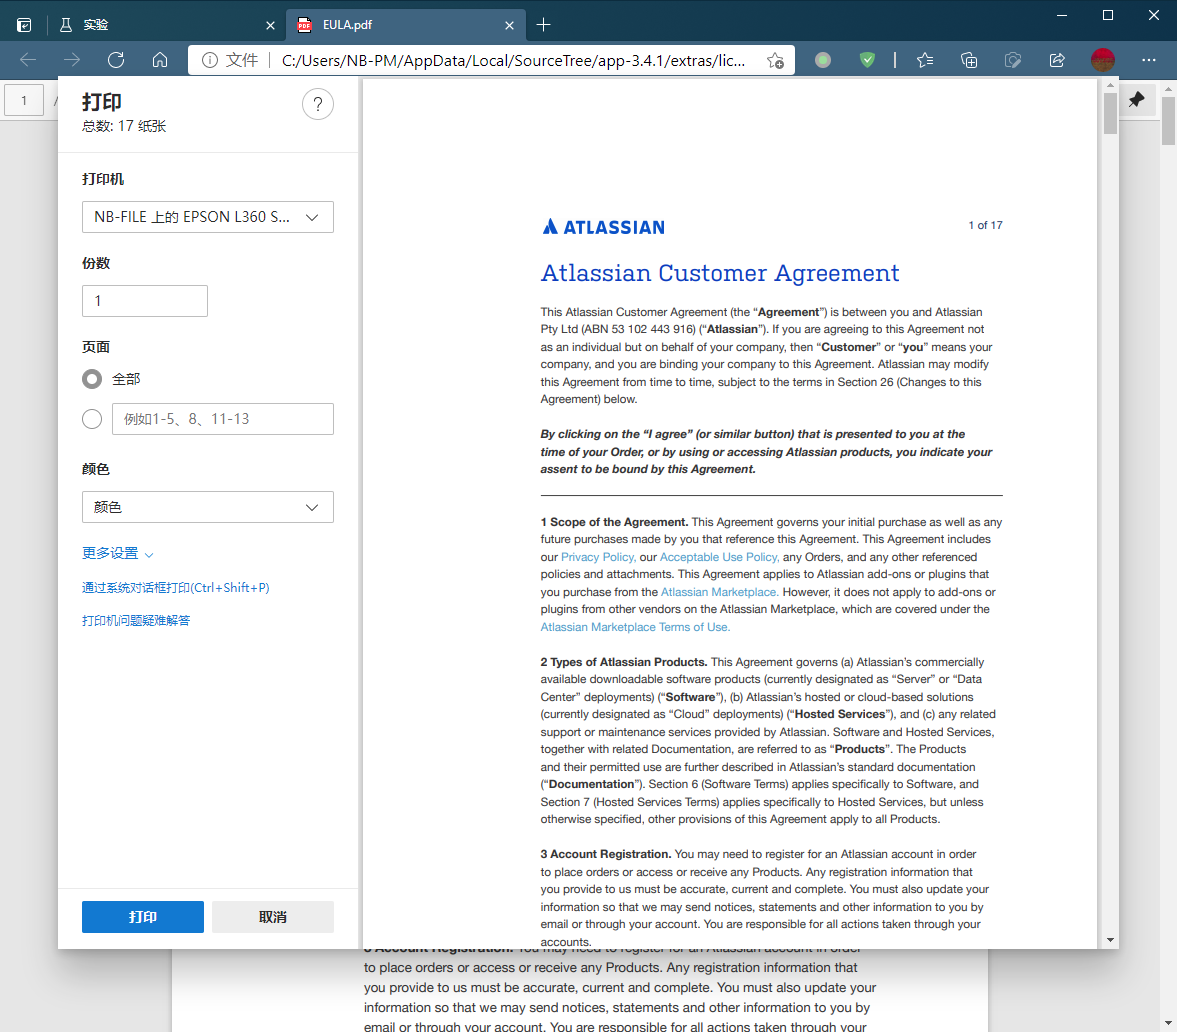
Task: Open the Privacy Policy link in preview
Action: (598, 557)
